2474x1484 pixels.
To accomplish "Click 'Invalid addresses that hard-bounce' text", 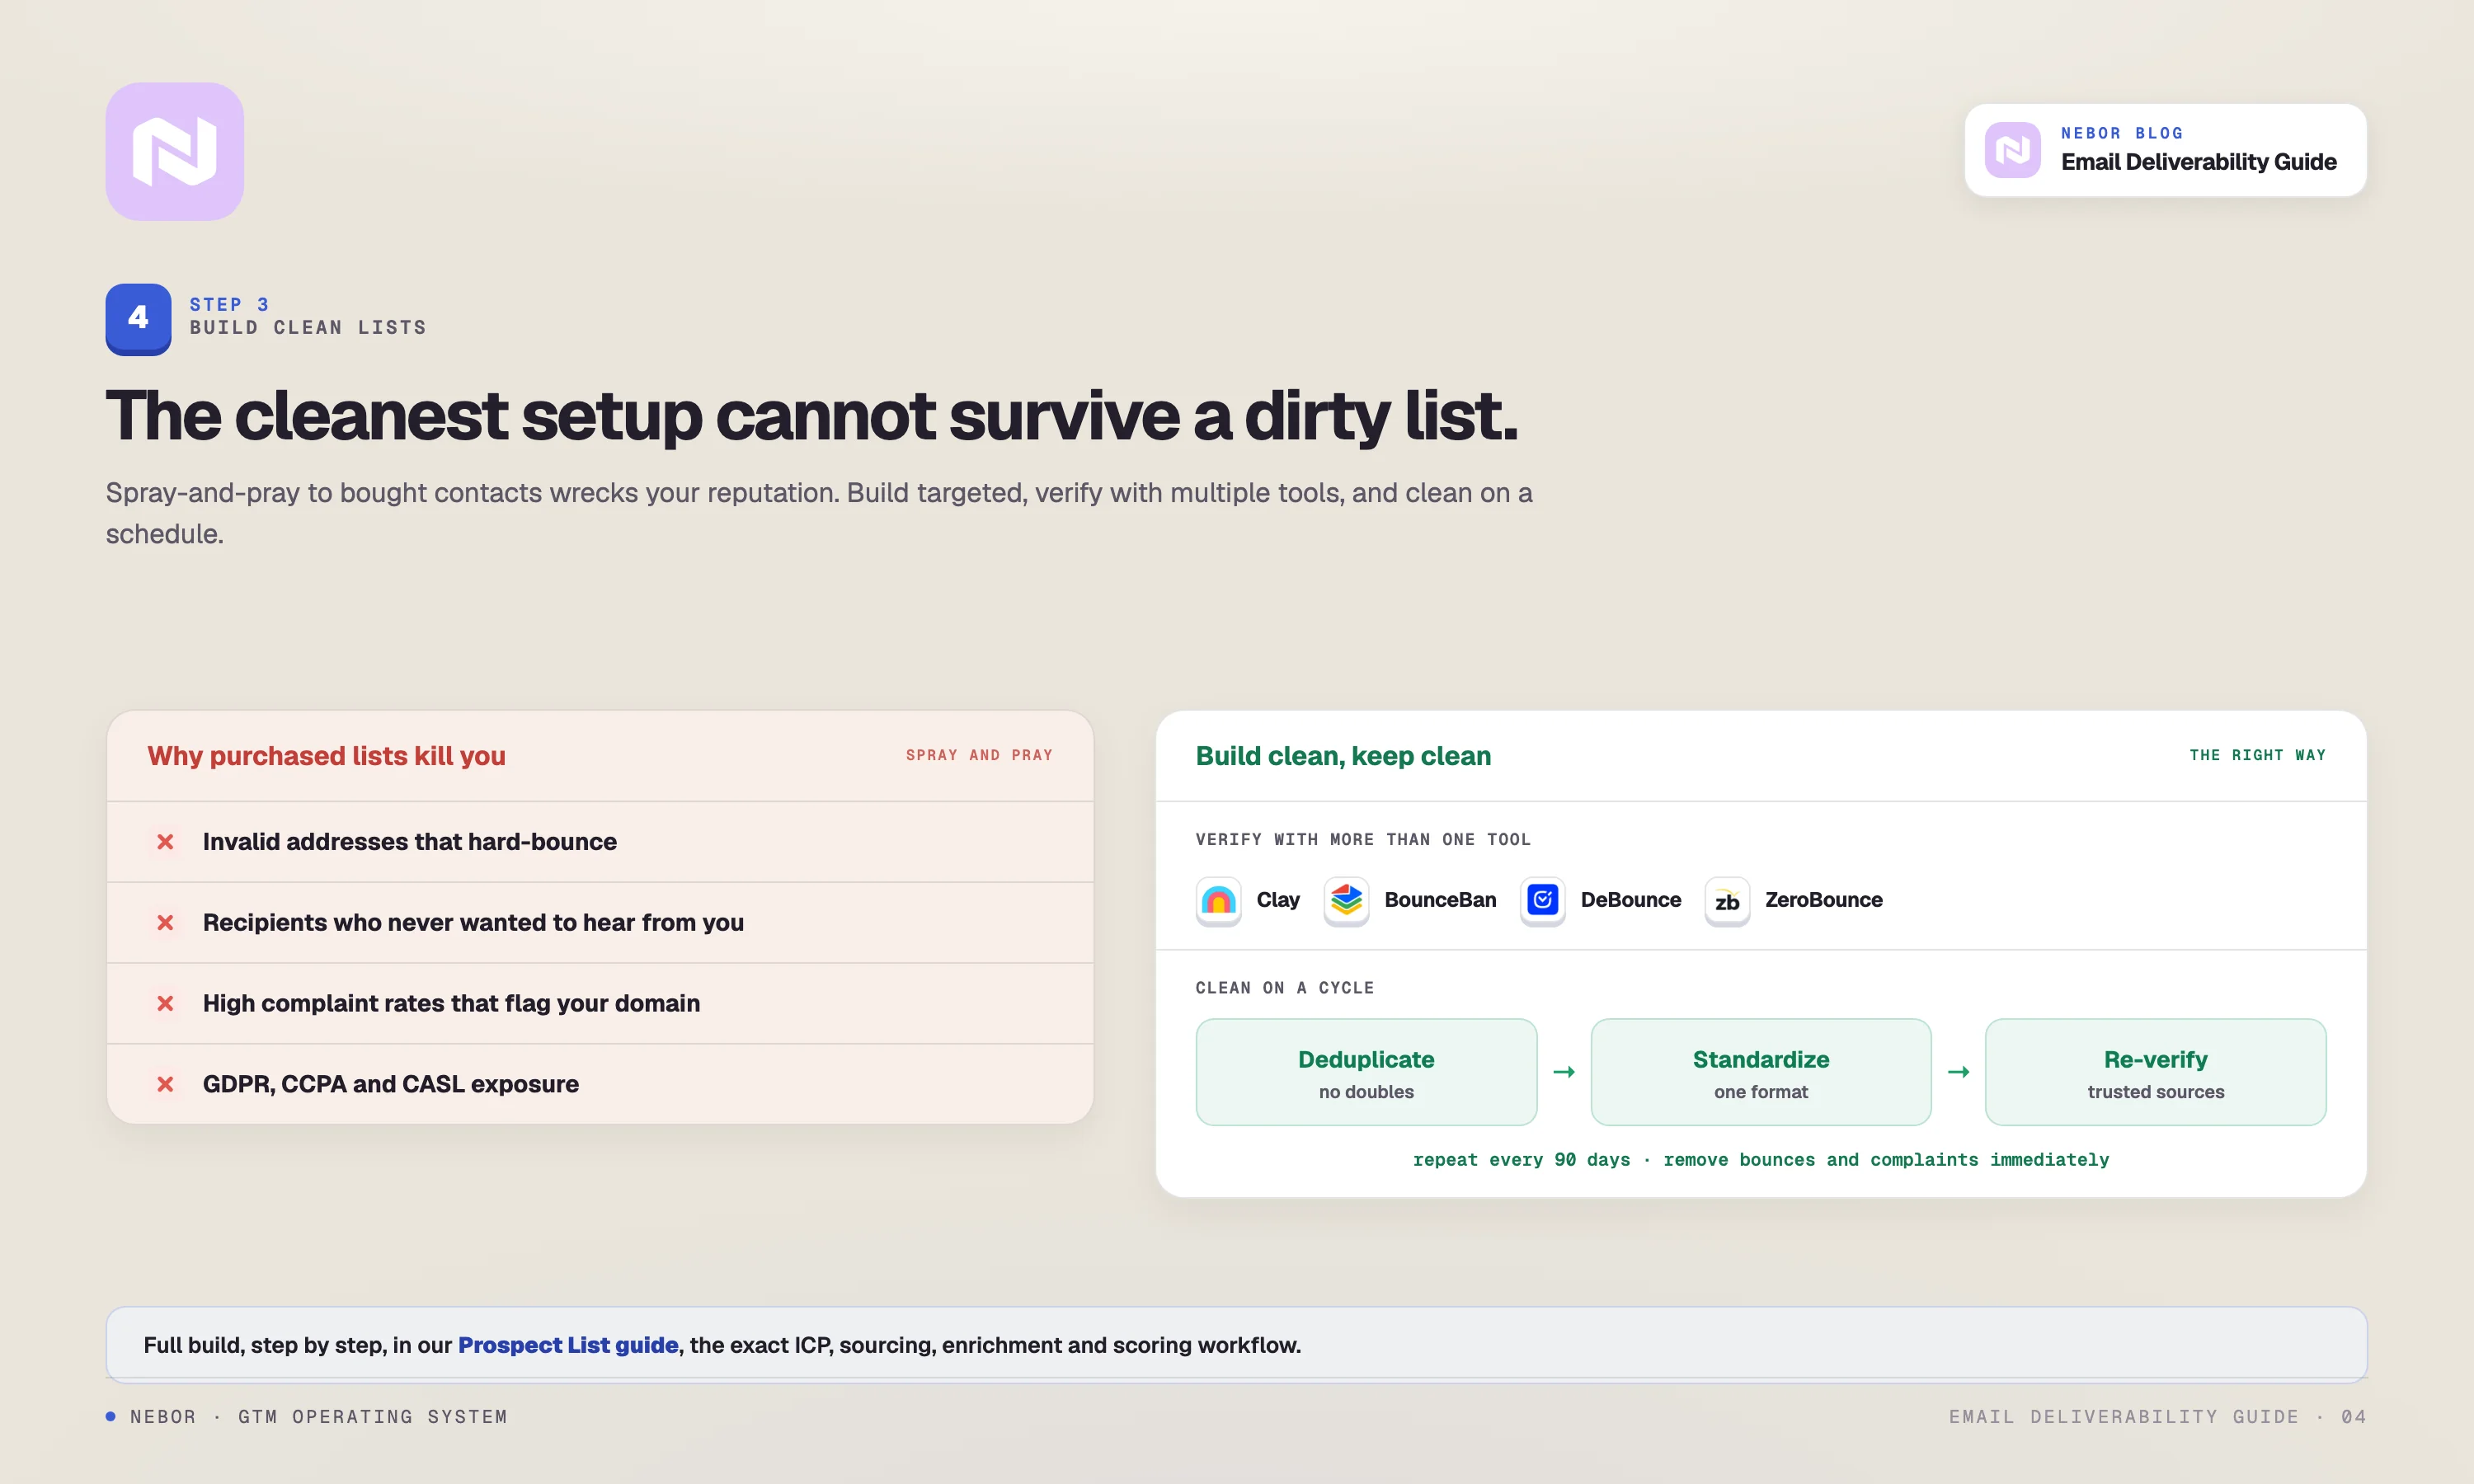I will click(x=409, y=842).
